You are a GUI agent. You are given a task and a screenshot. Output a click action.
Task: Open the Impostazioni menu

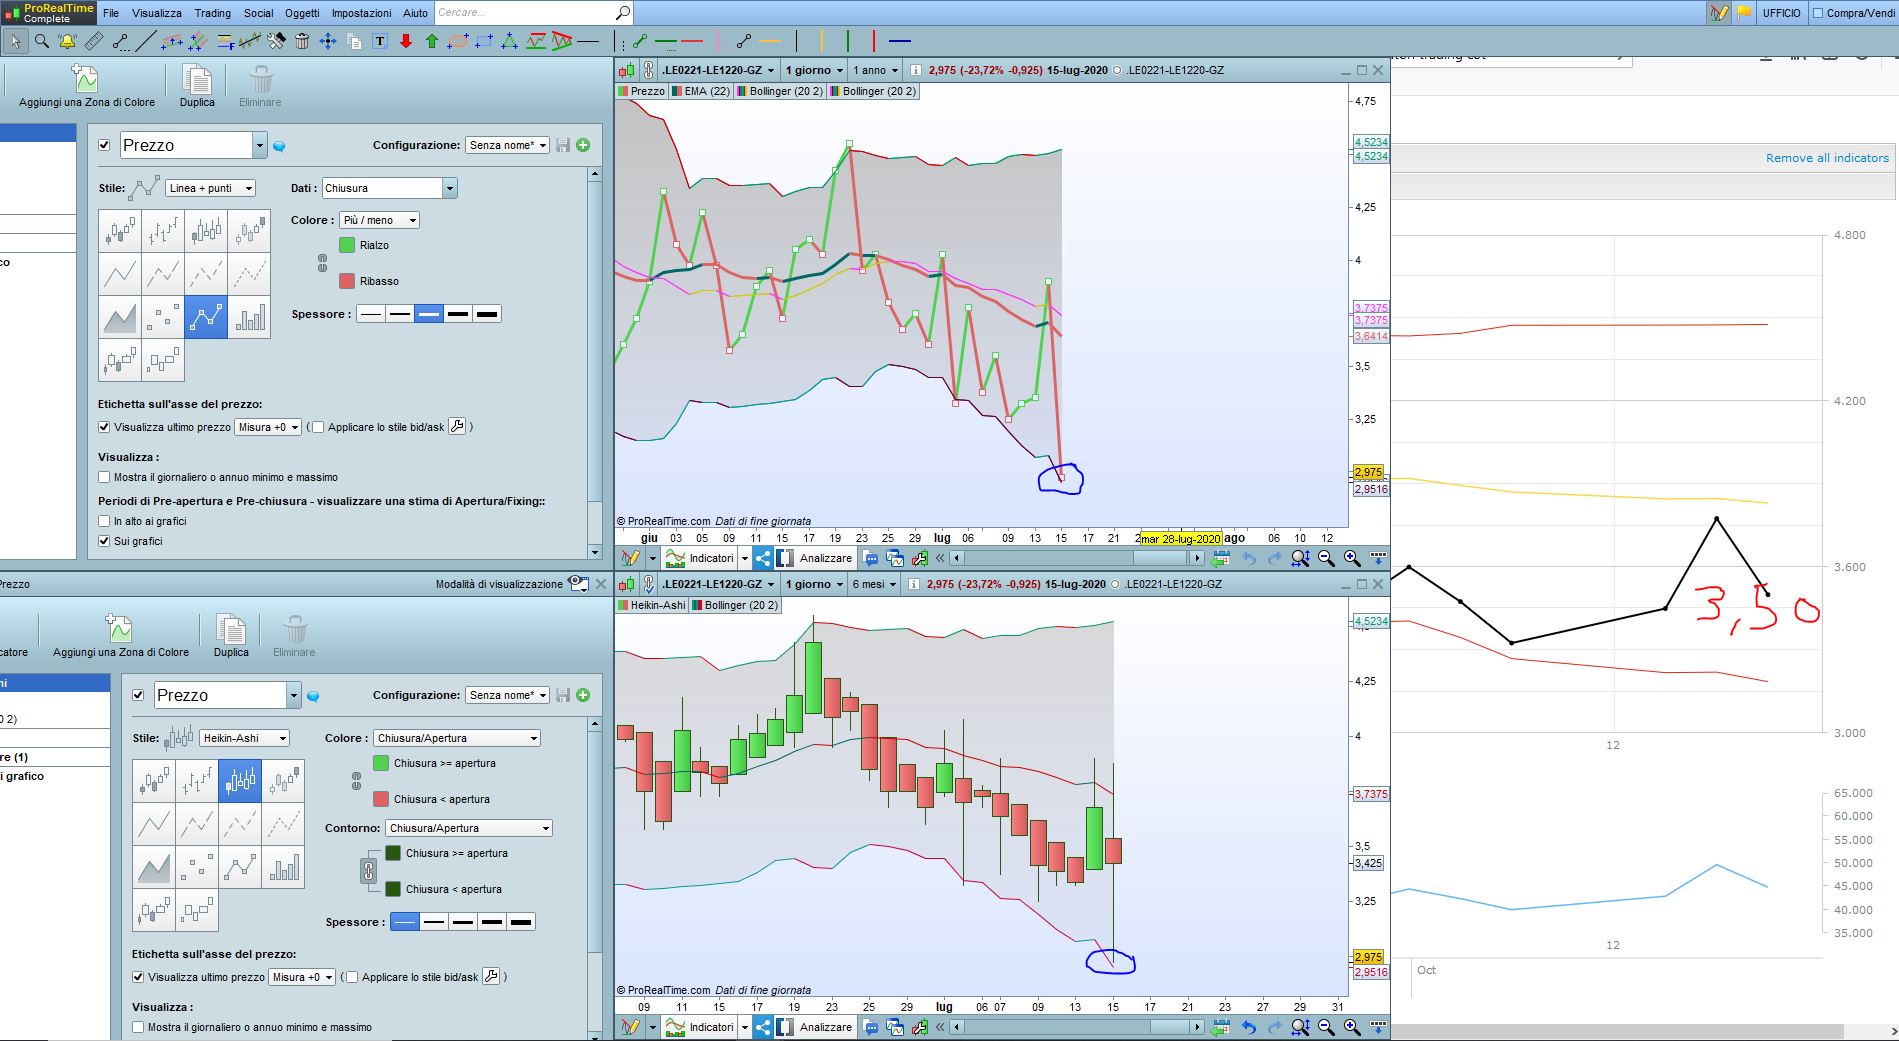coord(362,13)
